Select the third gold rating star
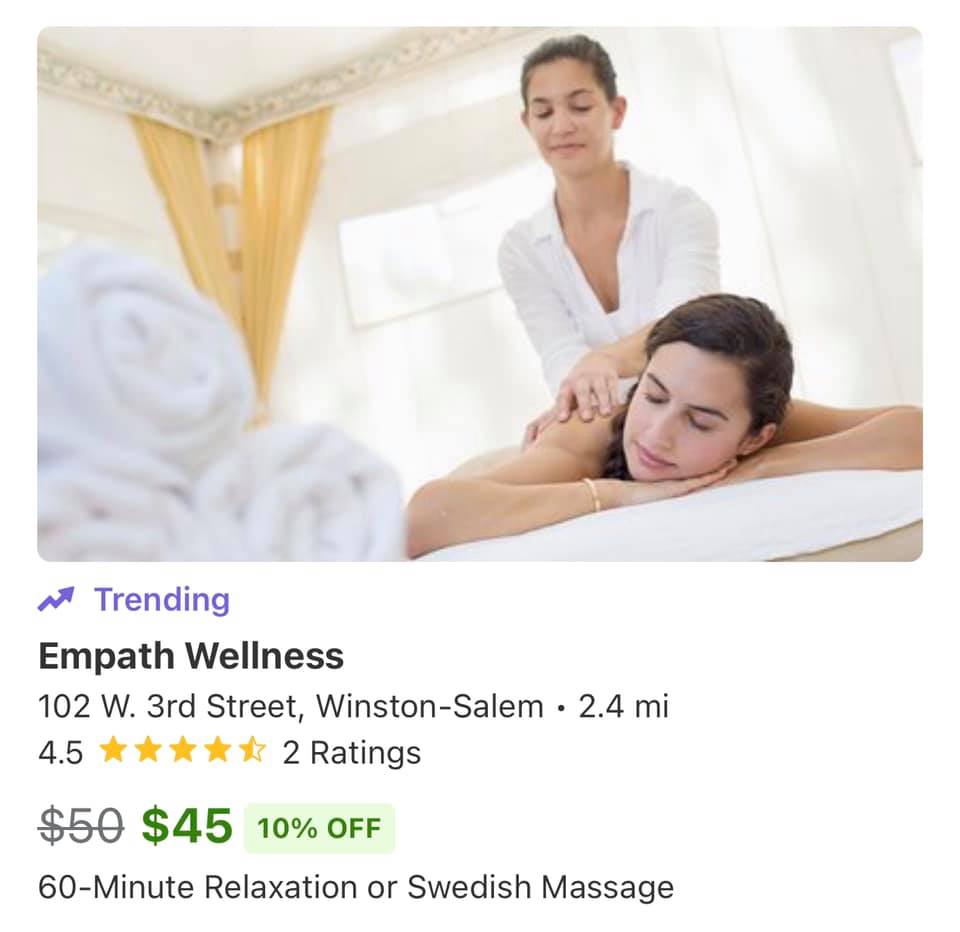Screen dimensions: 960x932 pos(182,750)
